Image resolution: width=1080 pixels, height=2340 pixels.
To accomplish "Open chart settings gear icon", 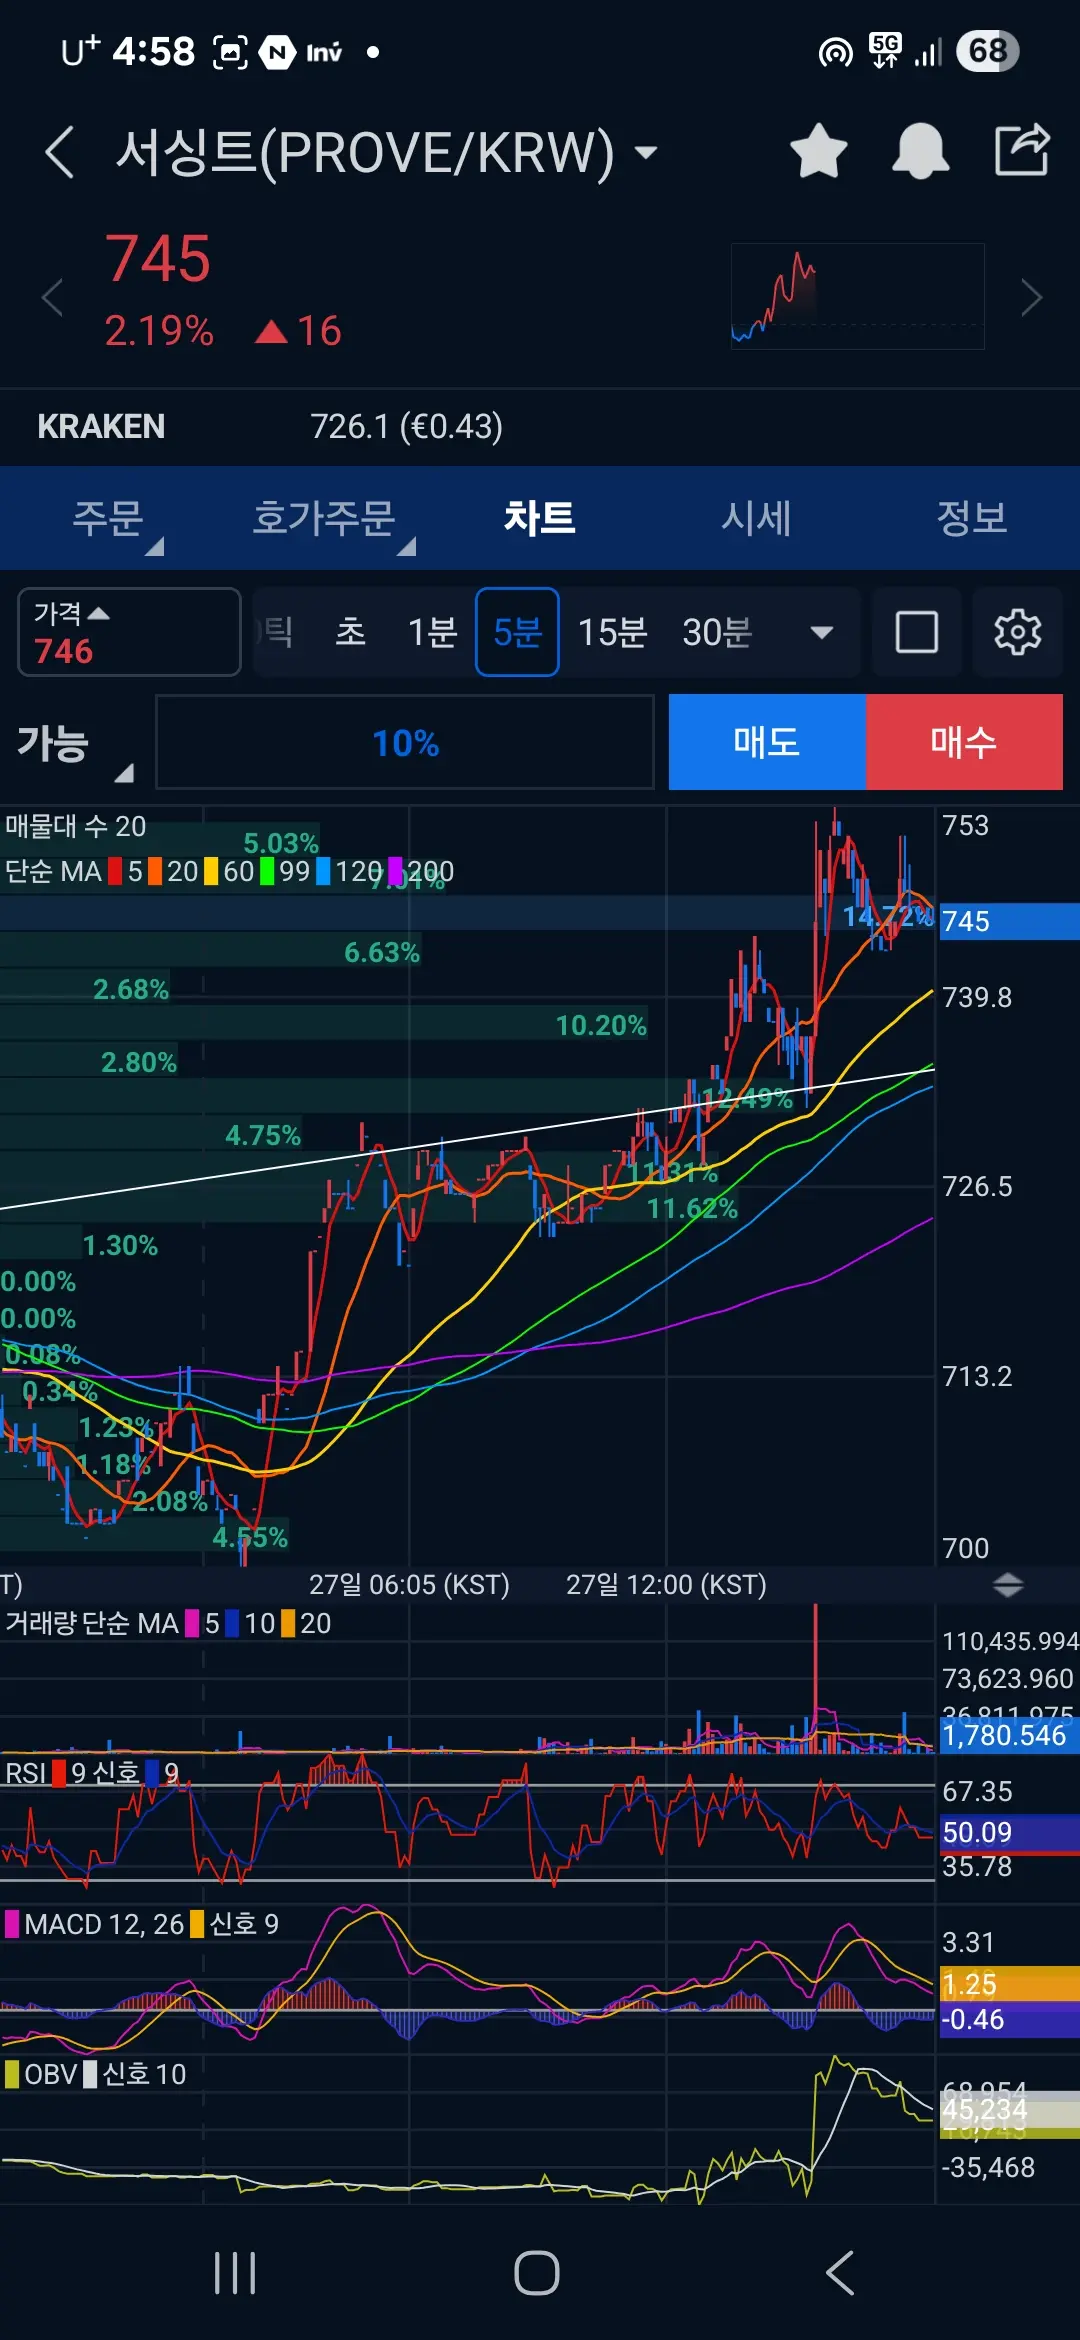I will [1018, 632].
